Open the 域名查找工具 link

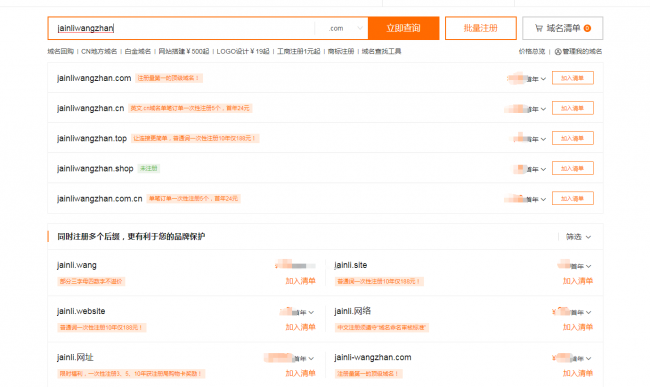(381, 51)
